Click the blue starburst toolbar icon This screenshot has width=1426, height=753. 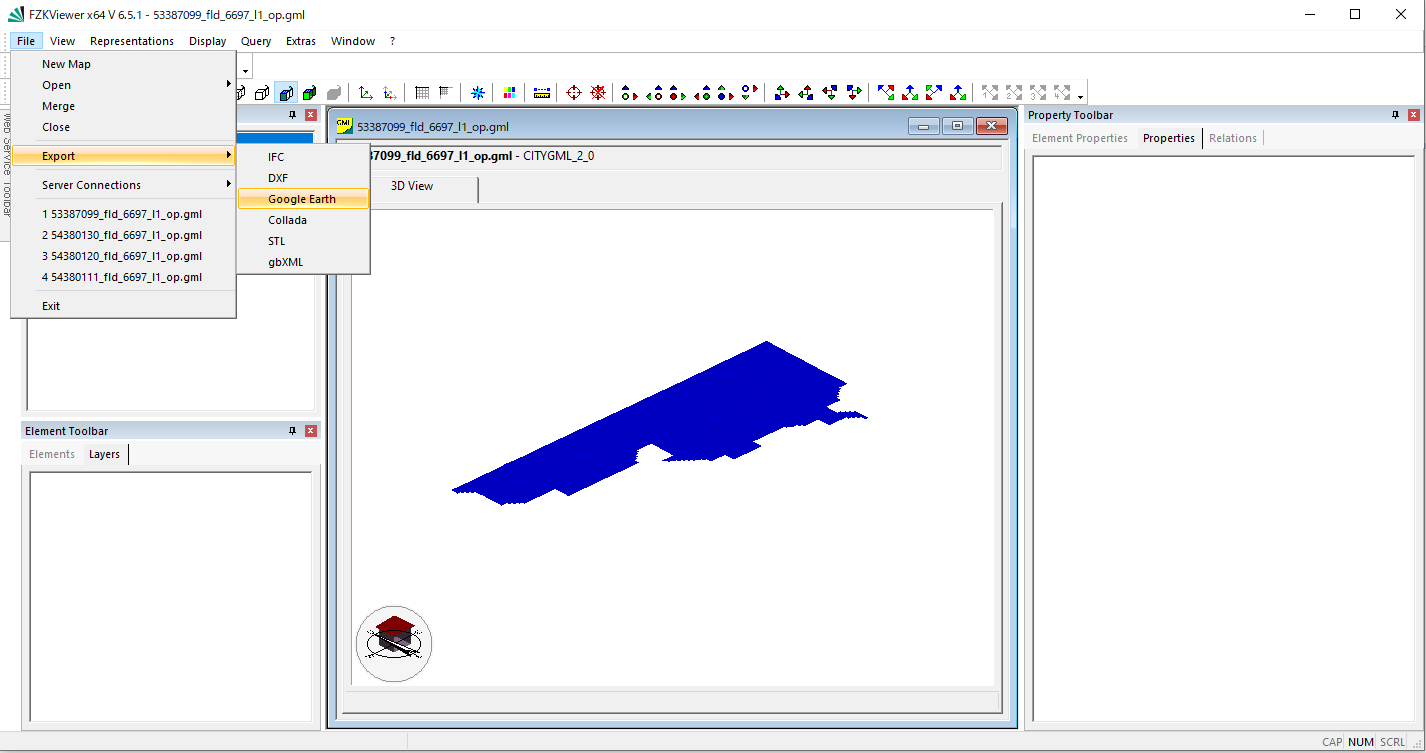coord(478,93)
